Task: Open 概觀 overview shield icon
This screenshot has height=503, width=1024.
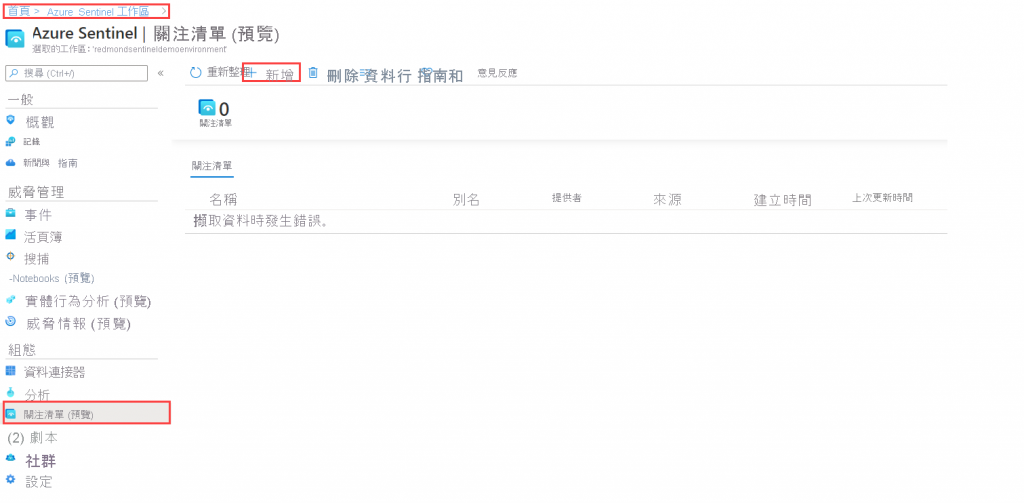Action: (10, 120)
